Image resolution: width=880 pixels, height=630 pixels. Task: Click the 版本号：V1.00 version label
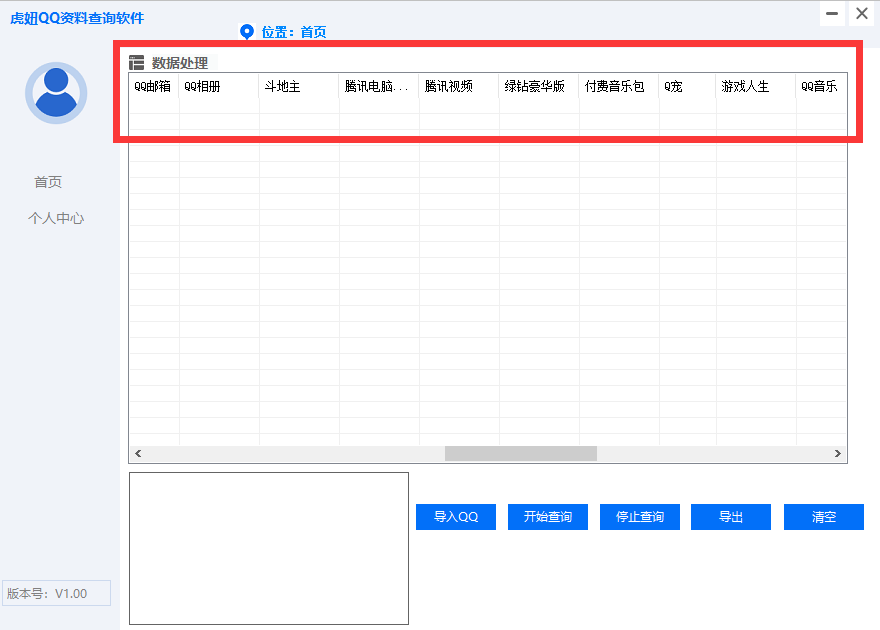pos(56,593)
